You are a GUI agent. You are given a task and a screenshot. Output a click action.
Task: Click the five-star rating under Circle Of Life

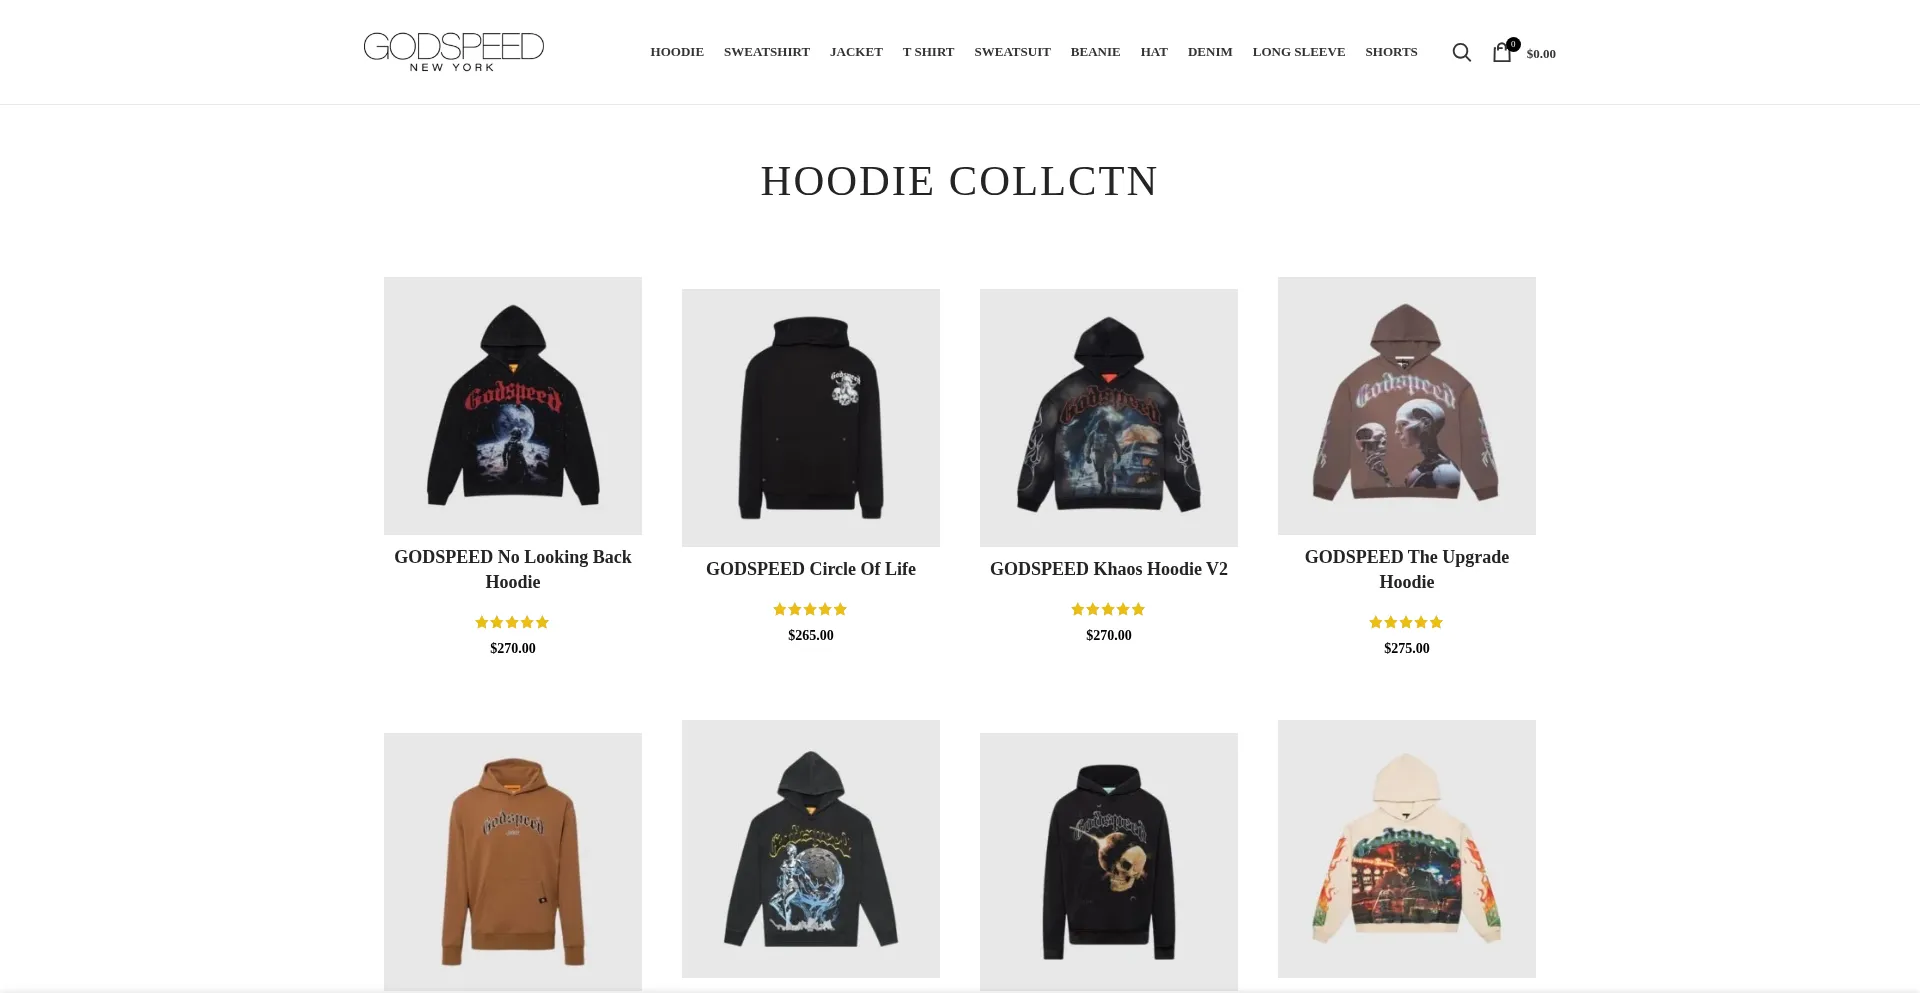810,609
